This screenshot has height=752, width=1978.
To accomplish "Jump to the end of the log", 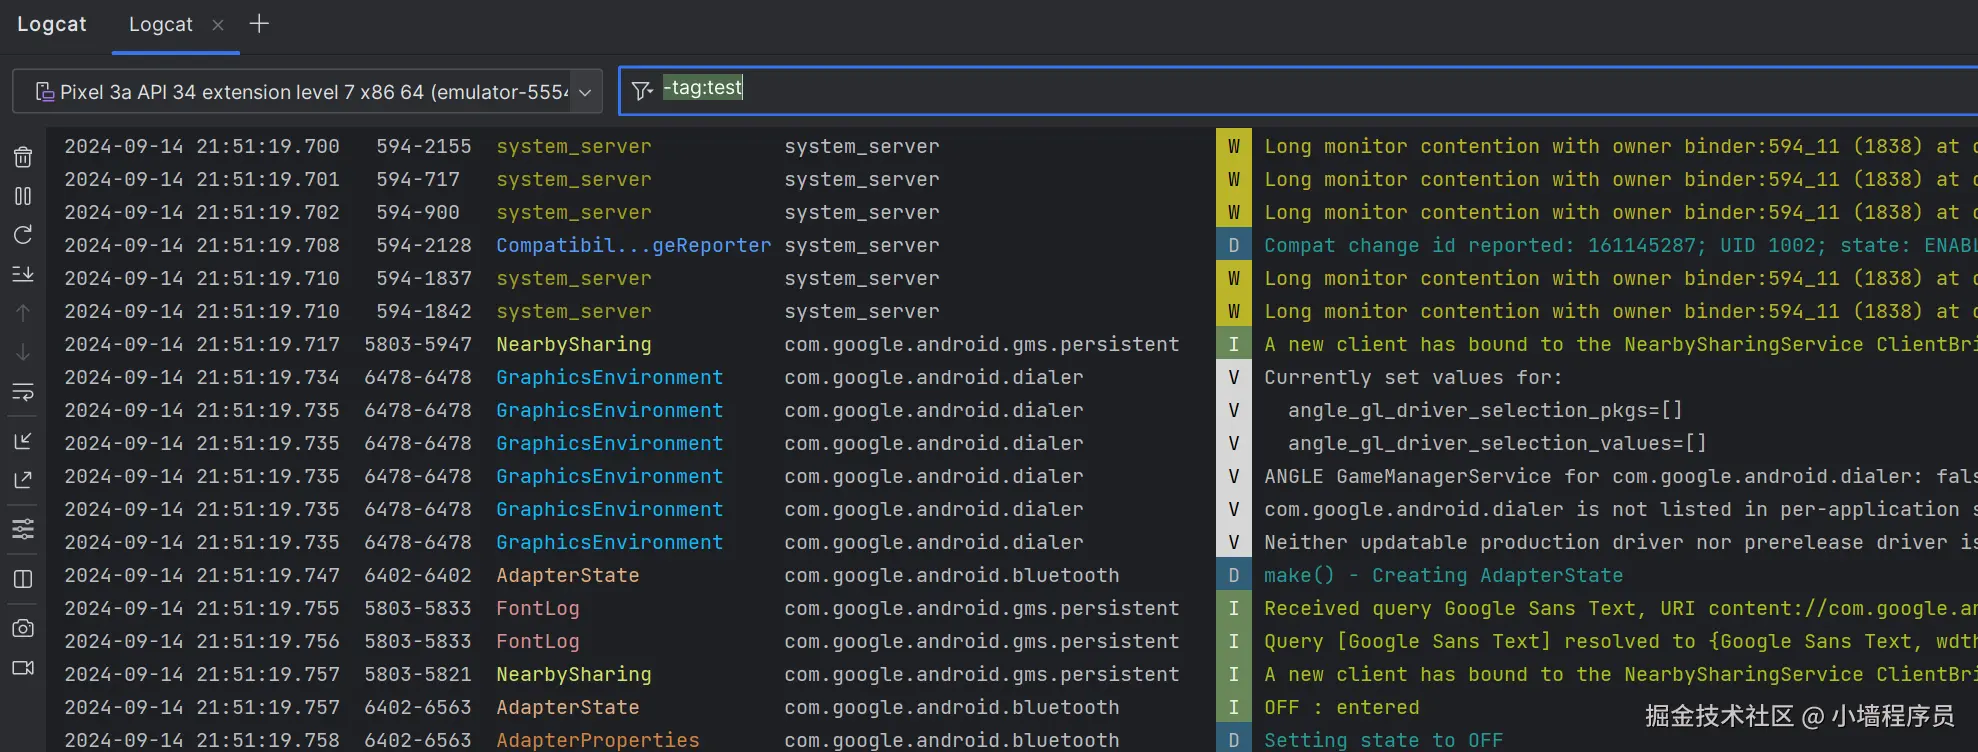I will (x=23, y=274).
